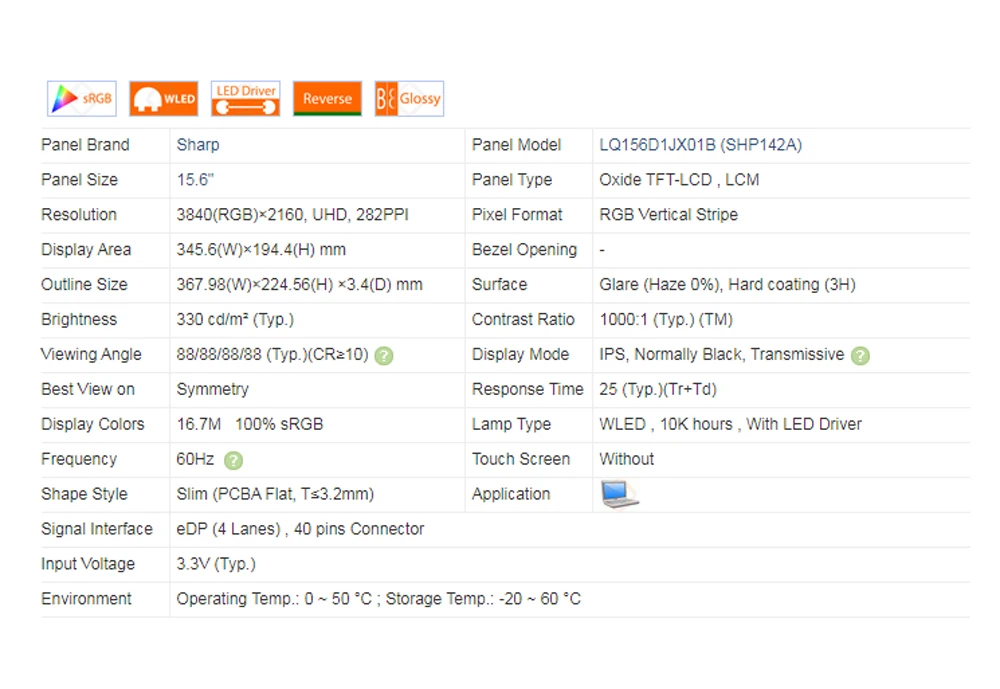The width and height of the screenshot is (1000, 689).
Task: Select the Symmetry best view value
Action: tap(212, 390)
